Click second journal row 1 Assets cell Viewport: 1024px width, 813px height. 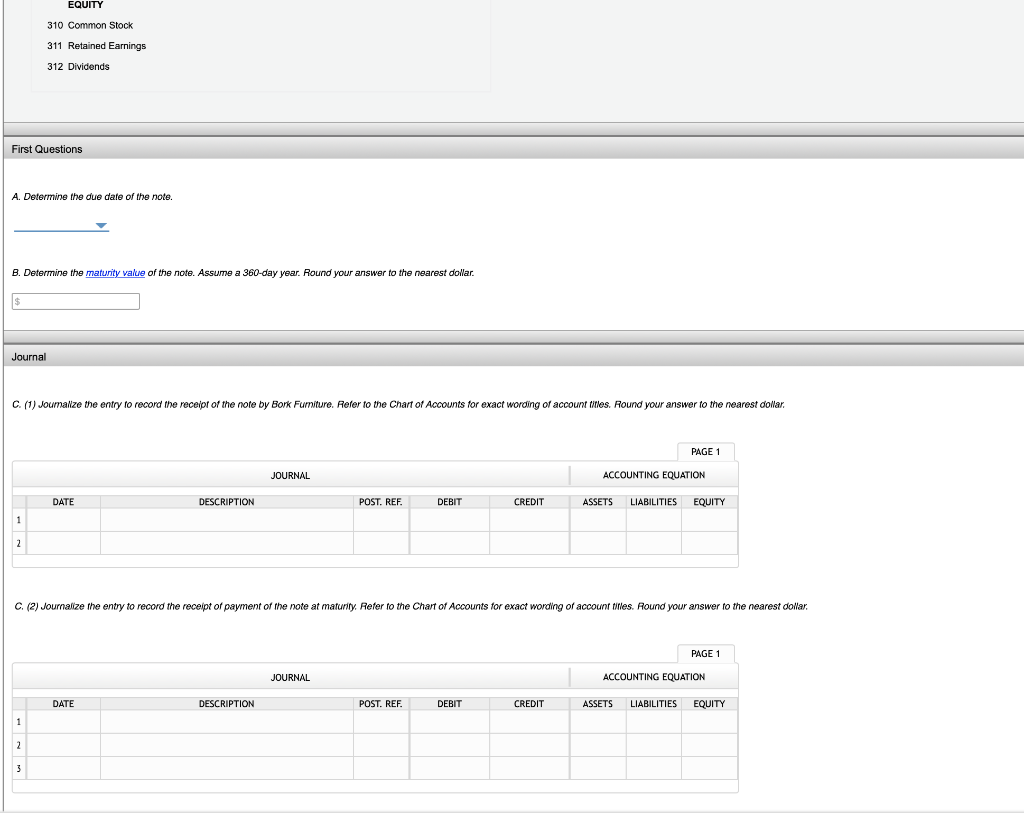coord(598,722)
